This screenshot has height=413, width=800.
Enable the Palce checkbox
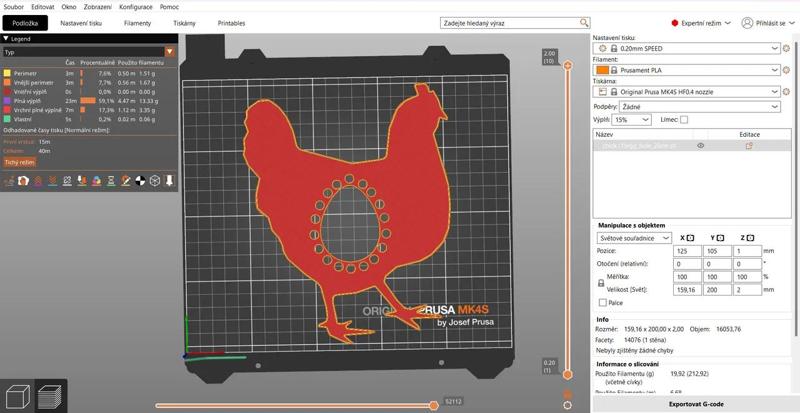coord(603,303)
